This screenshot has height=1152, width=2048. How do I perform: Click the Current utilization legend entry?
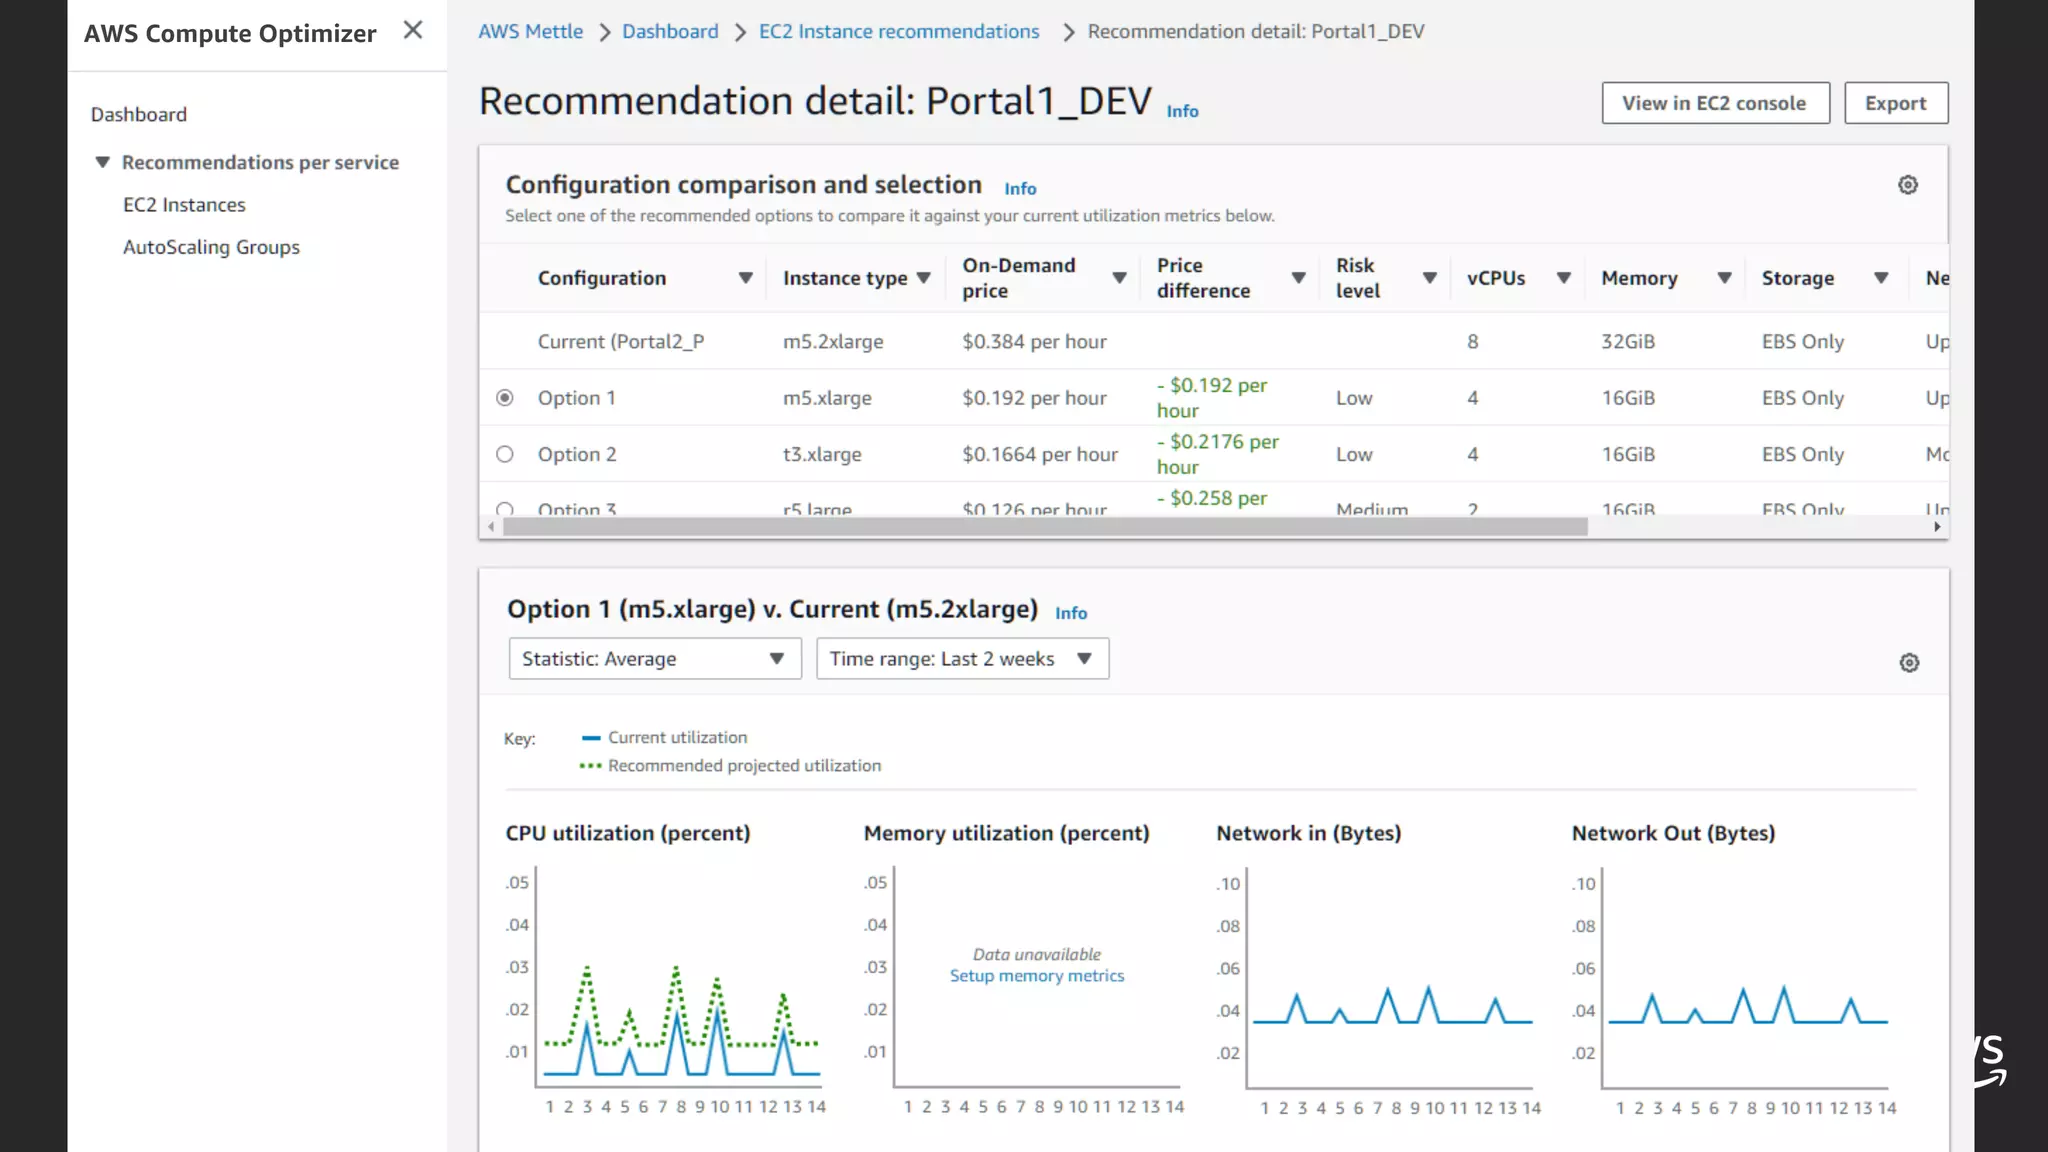click(664, 738)
